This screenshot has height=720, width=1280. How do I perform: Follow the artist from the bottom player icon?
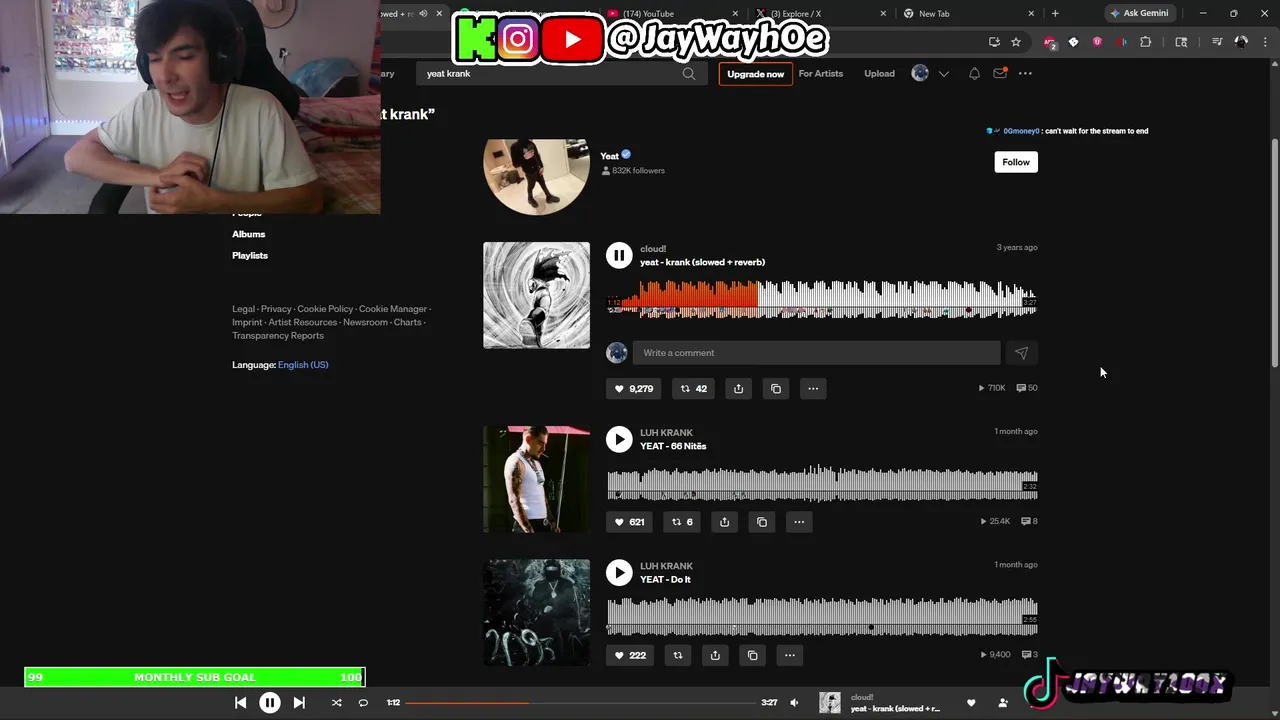[x=1003, y=703]
